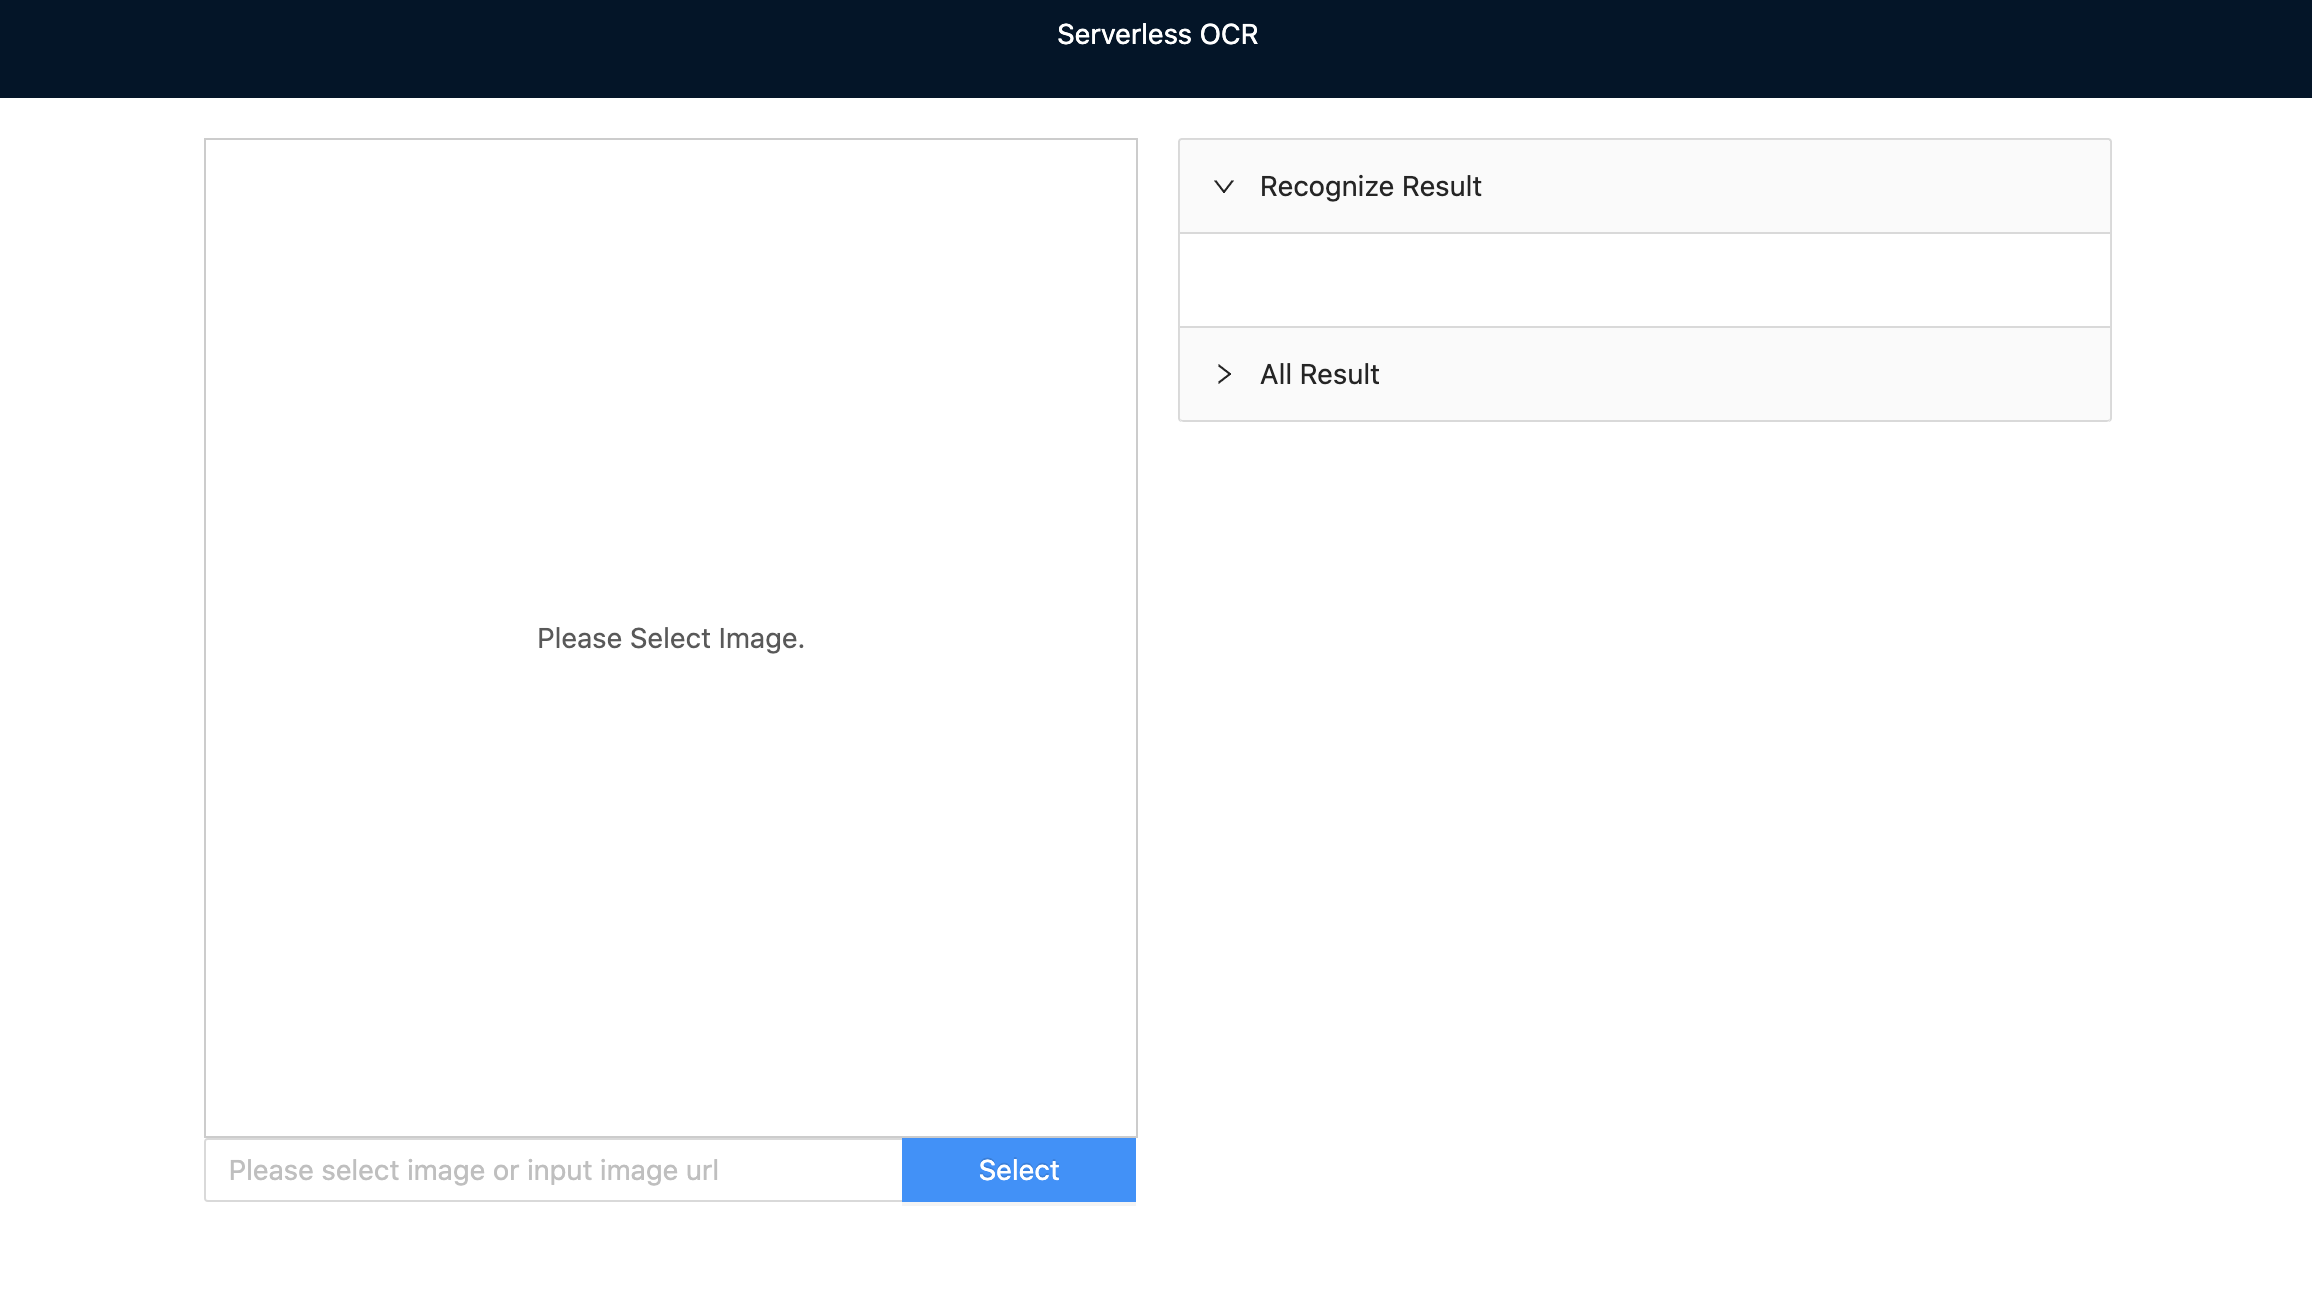Click the Serverless OCR title
The width and height of the screenshot is (2312, 1292).
tap(1156, 35)
